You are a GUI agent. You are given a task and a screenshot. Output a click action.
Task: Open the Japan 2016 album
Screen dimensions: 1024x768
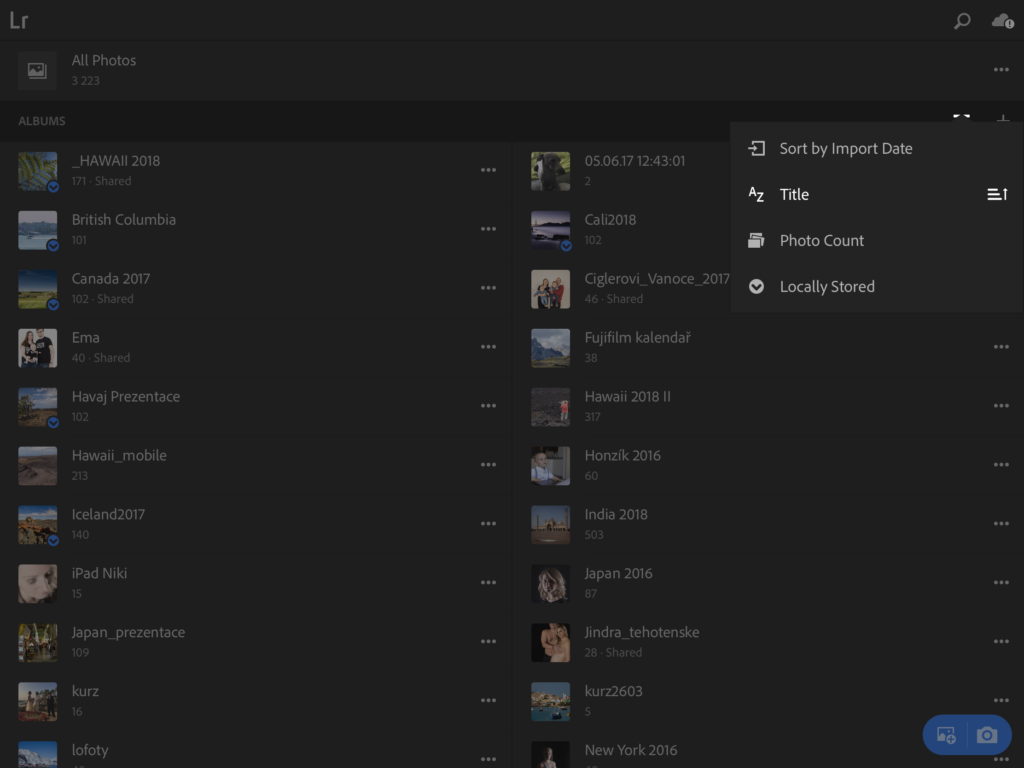click(618, 582)
